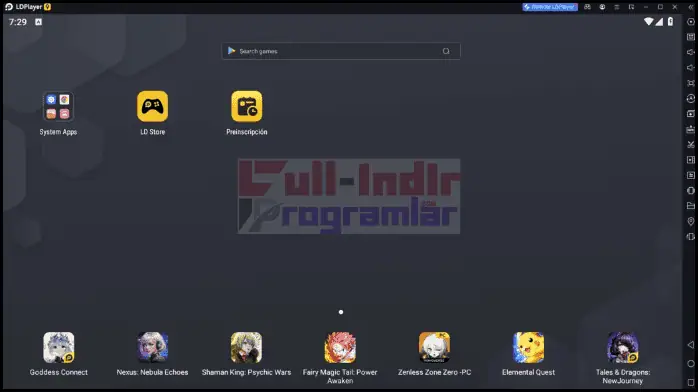This screenshot has width=698, height=392.
Task: Open the user account icon in title bar
Action: (602, 7)
